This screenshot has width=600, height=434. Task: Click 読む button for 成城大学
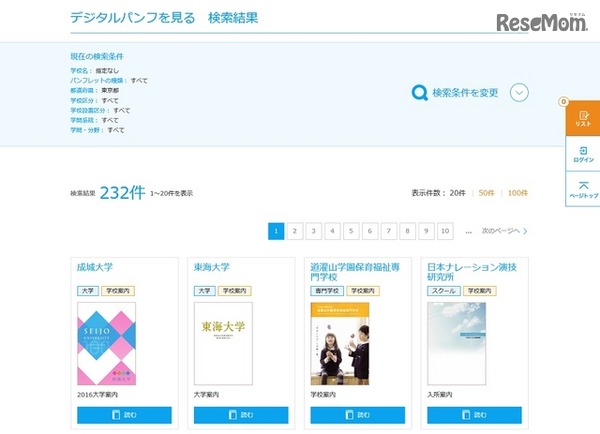point(124,415)
